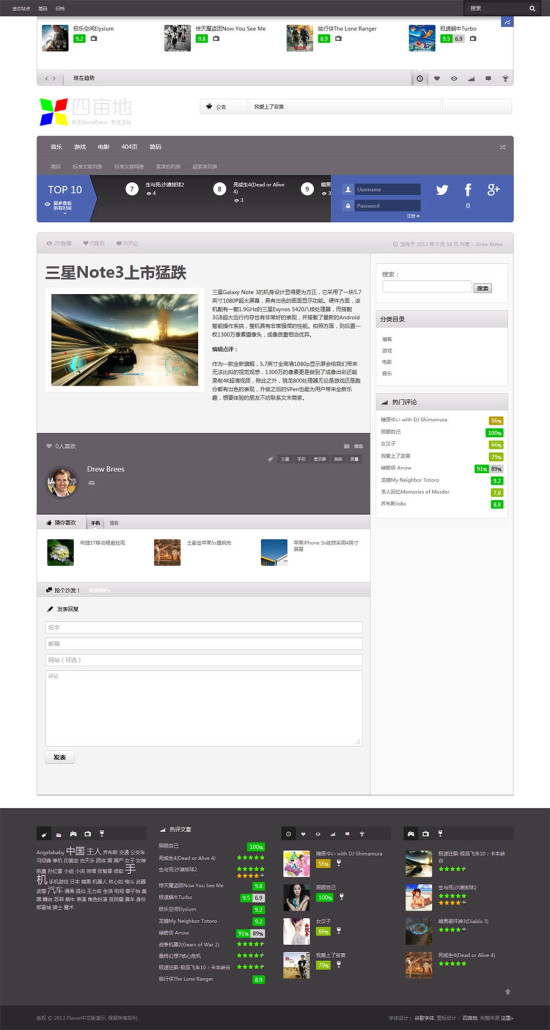The width and height of the screenshot is (550, 1030).
Task: Open the Facebook share icon
Action: point(468,190)
